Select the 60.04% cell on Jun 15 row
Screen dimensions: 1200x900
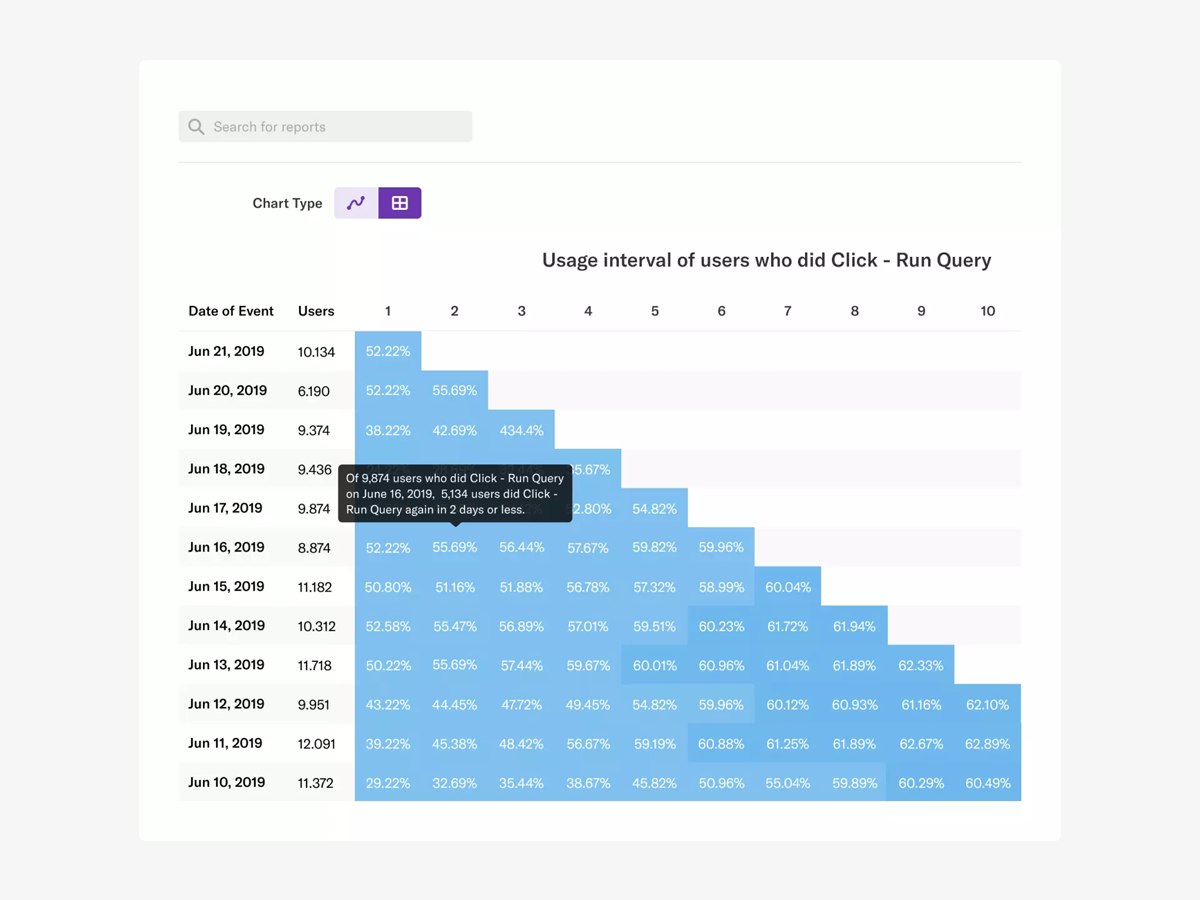788,587
